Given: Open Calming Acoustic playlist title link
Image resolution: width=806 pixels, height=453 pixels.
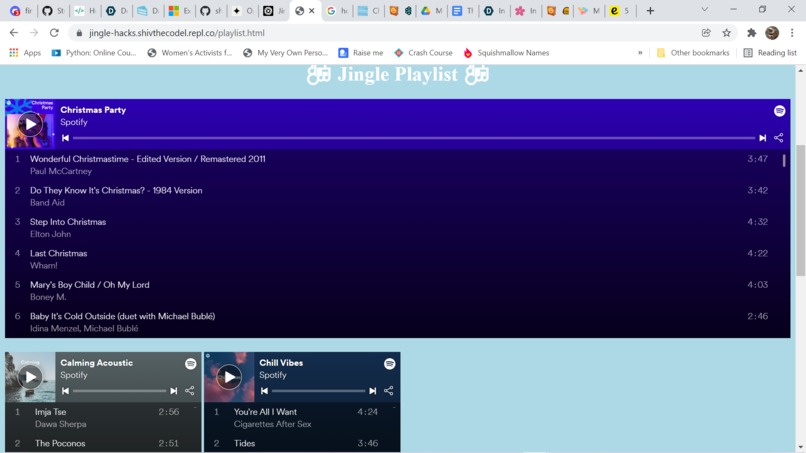Looking at the screenshot, I should (96, 363).
